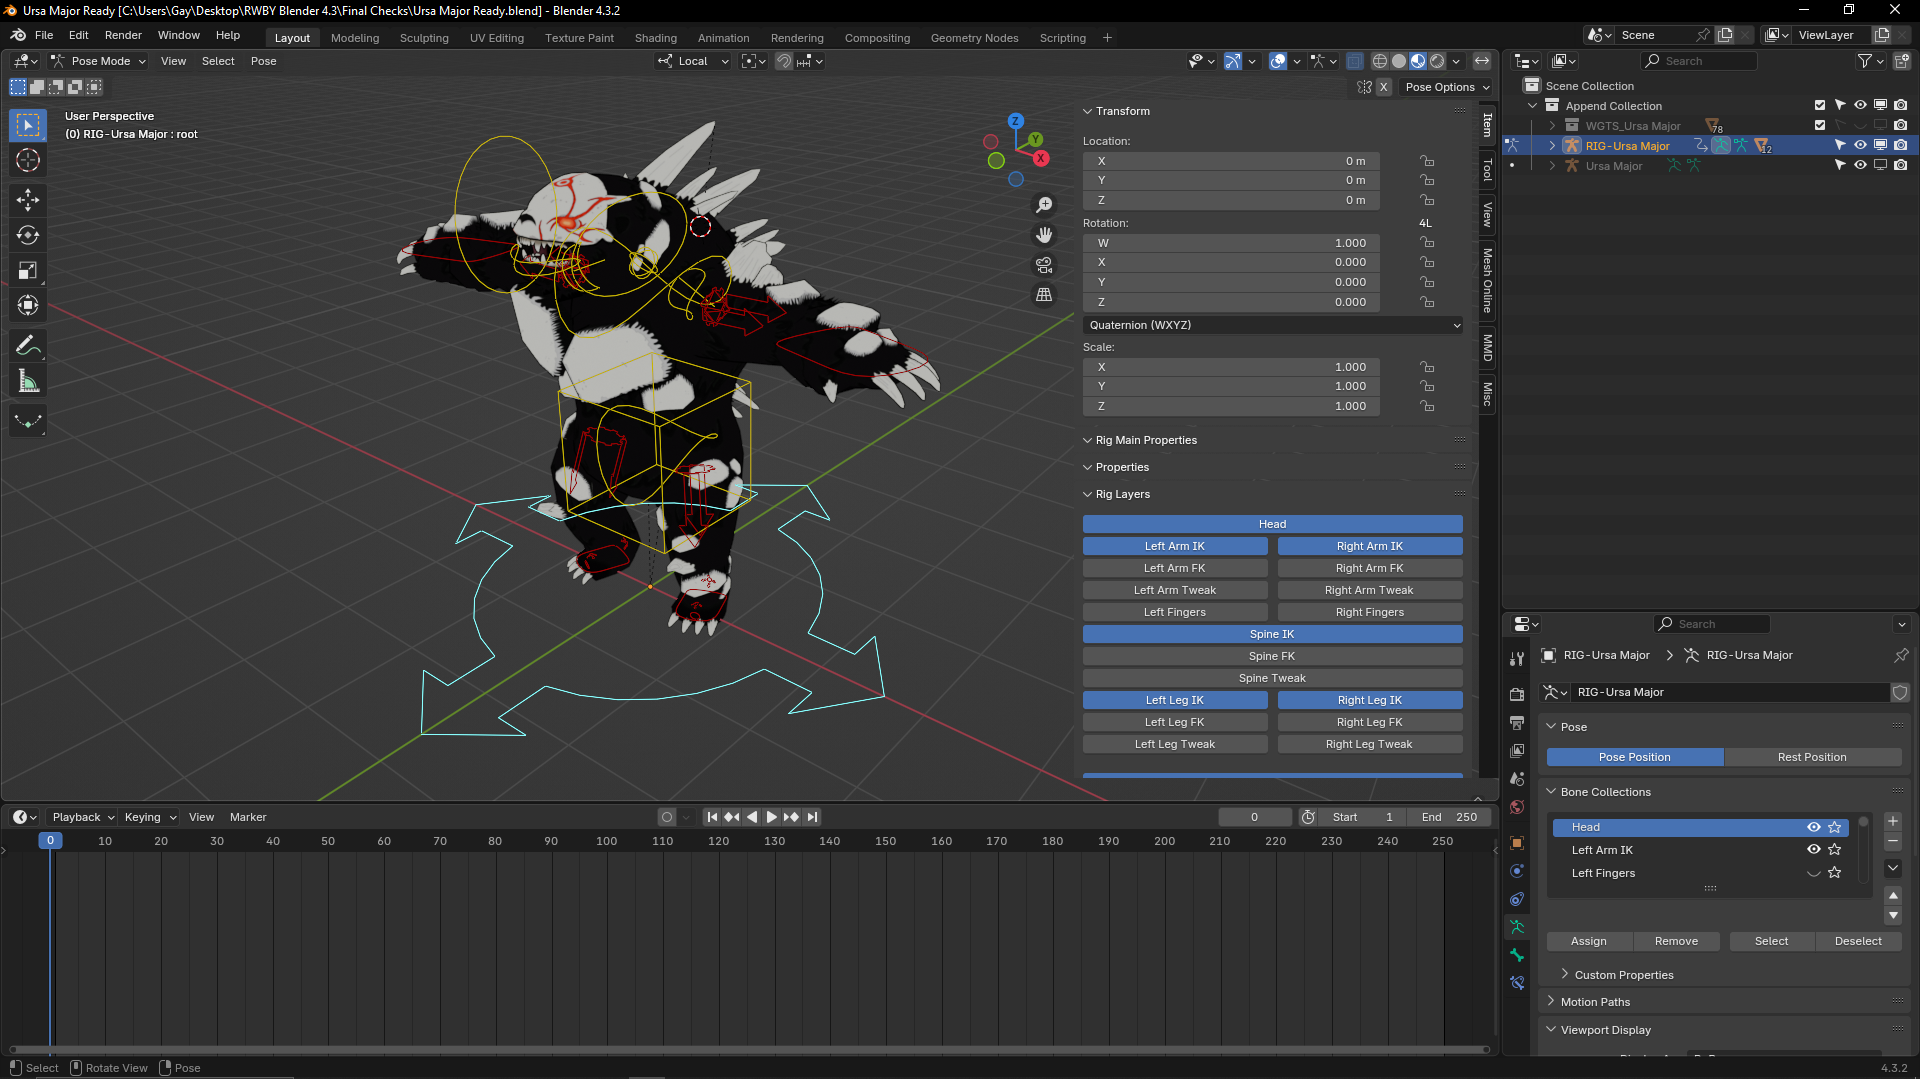
Task: Jump to the timeline start frame
Action: point(712,817)
